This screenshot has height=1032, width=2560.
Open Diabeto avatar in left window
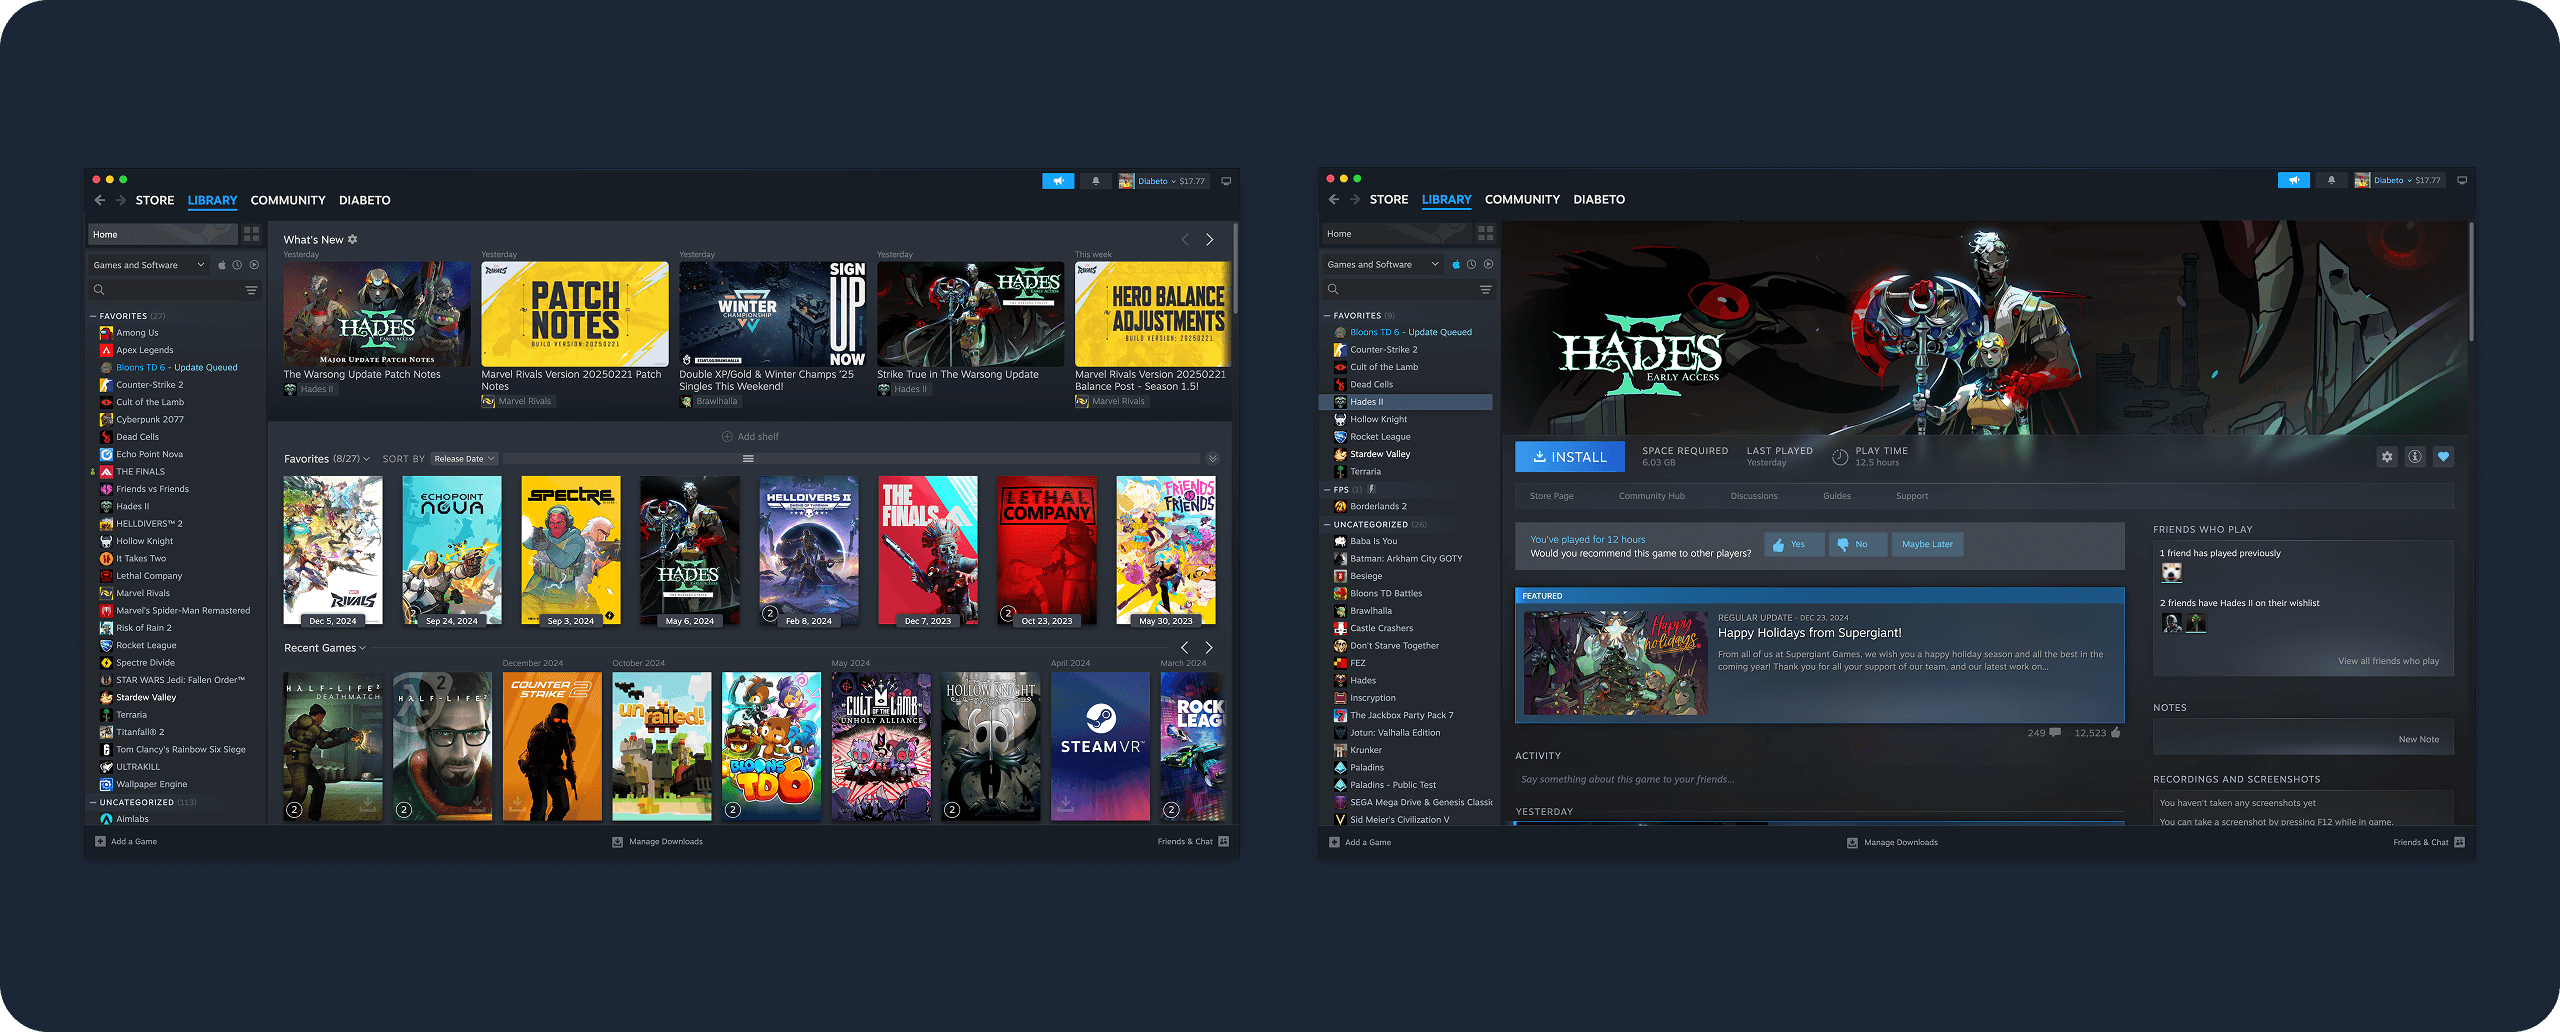pos(1127,181)
